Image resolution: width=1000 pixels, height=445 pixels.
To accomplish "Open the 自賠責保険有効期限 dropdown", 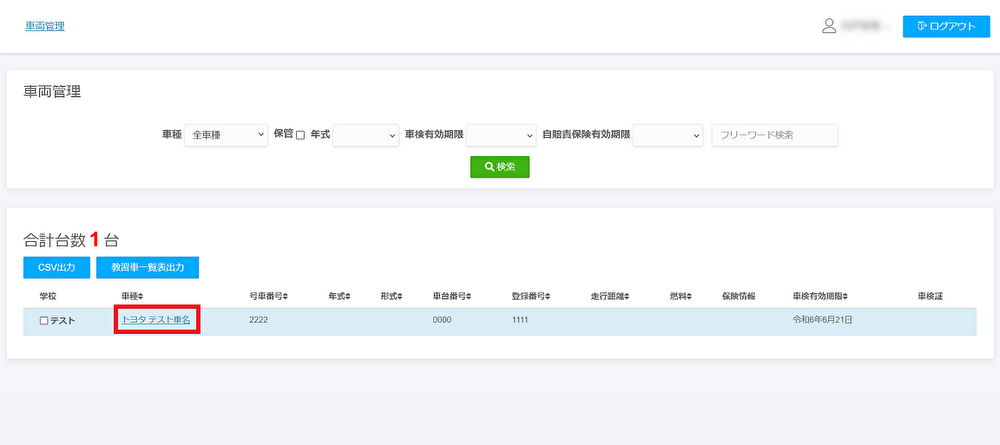I will (669, 135).
